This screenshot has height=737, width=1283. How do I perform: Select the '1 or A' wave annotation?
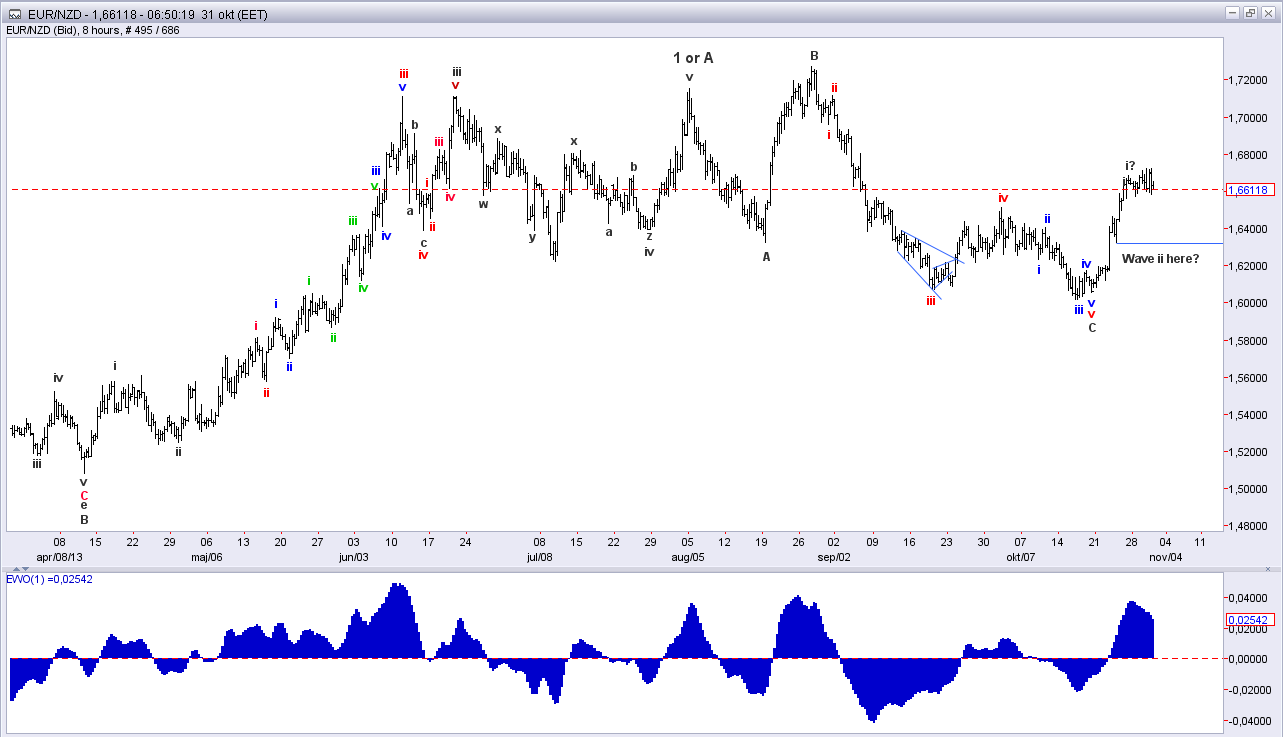[693, 58]
